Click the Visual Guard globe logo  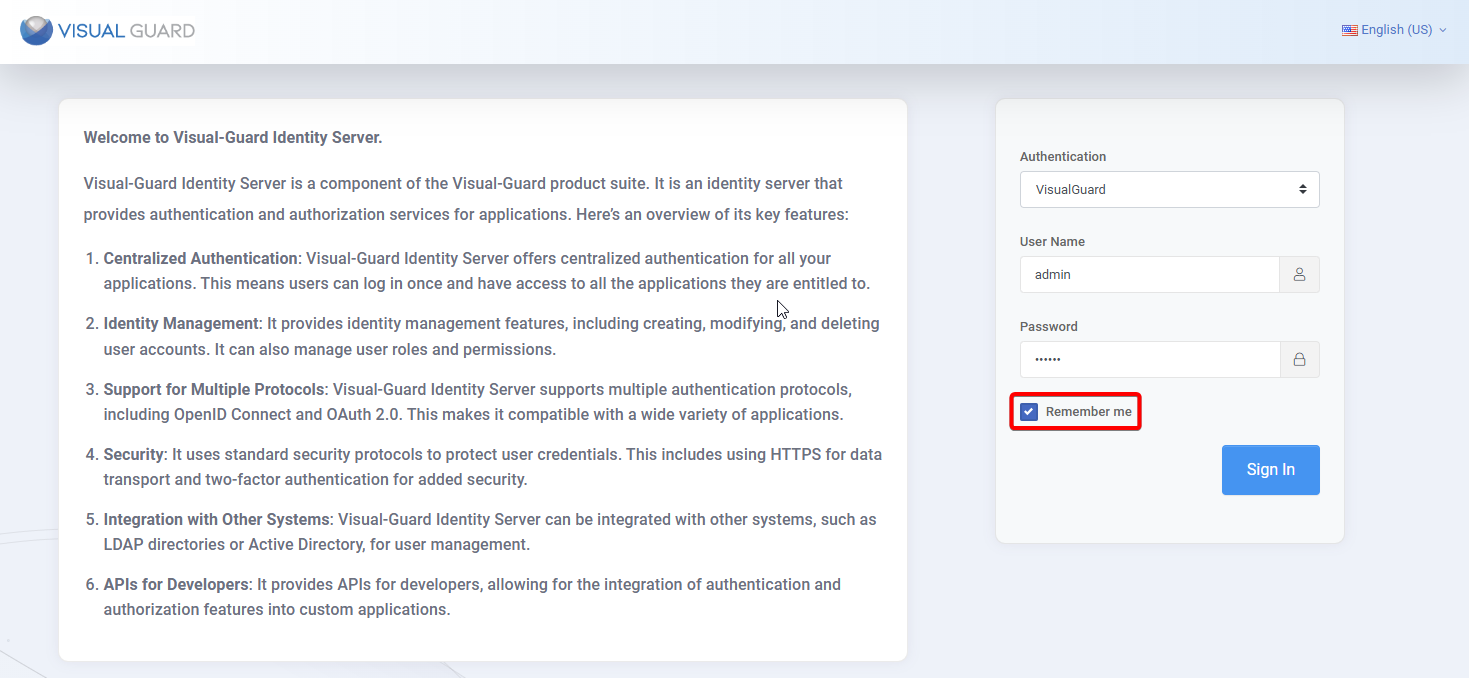36,30
